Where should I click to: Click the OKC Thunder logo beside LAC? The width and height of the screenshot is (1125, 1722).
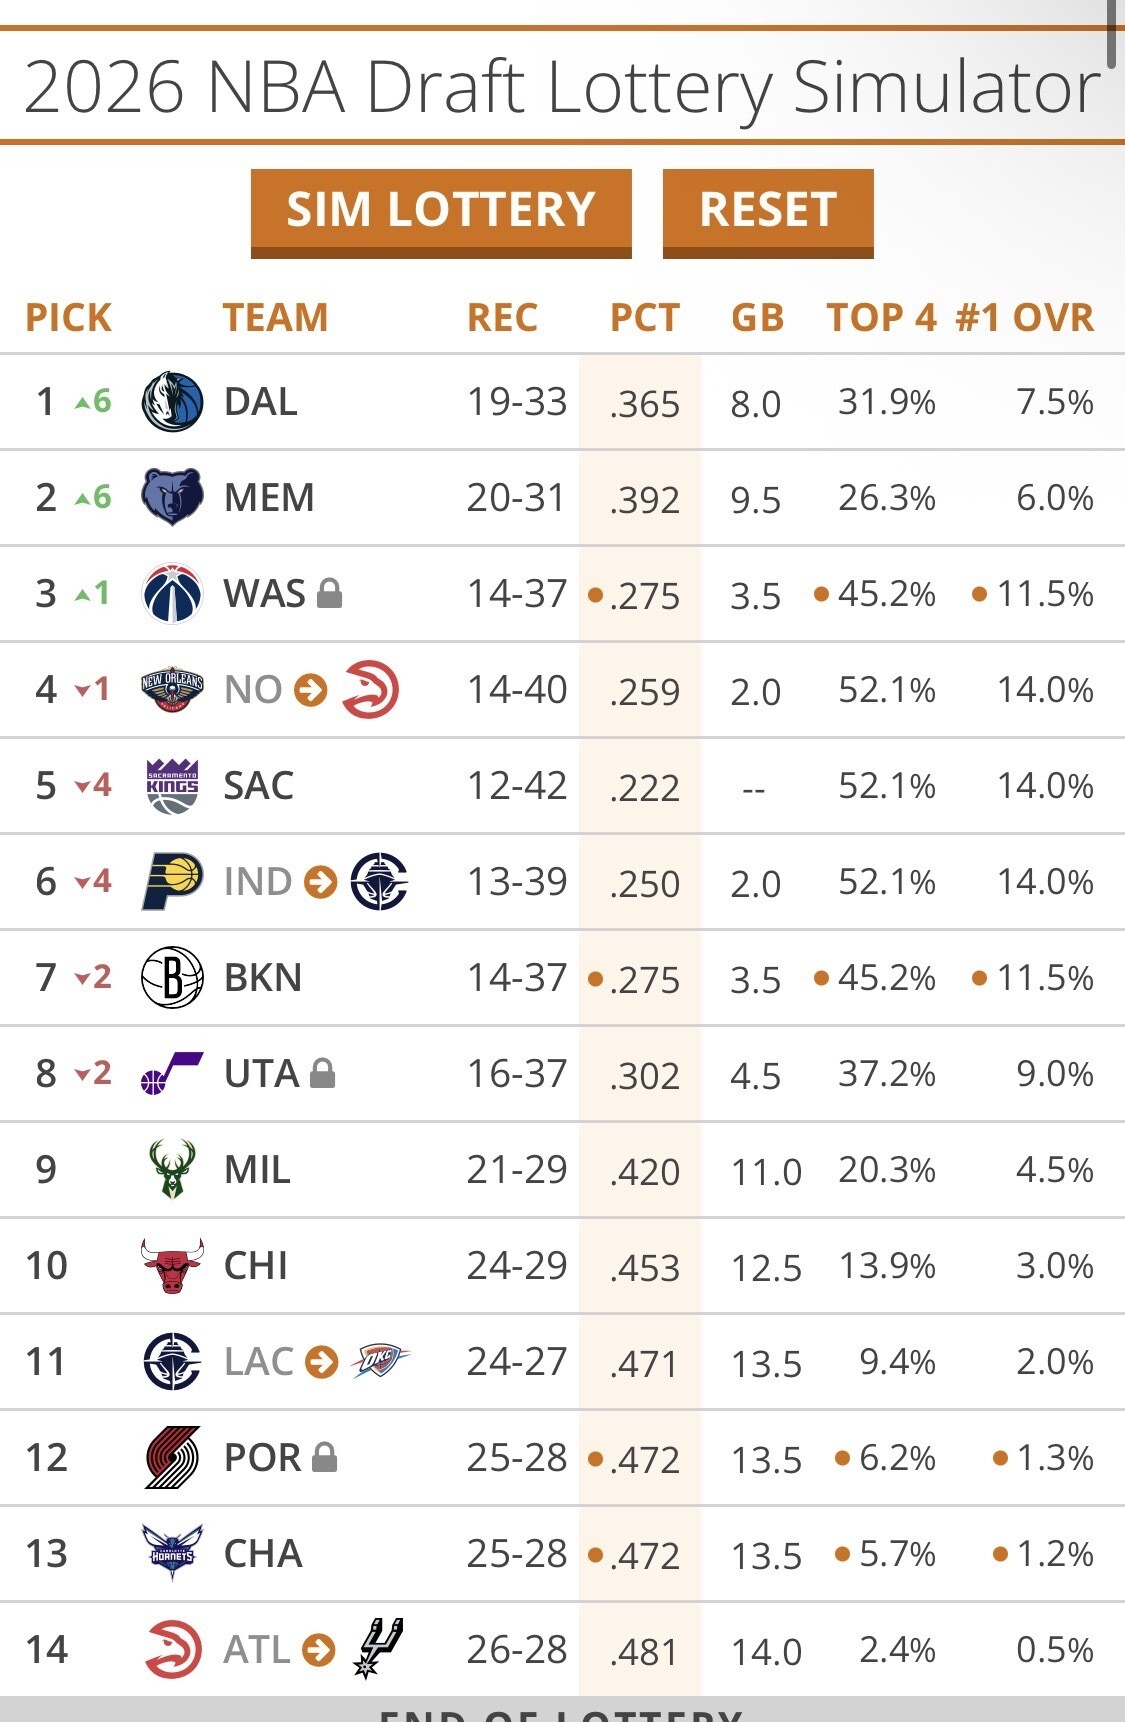coord(380,1361)
